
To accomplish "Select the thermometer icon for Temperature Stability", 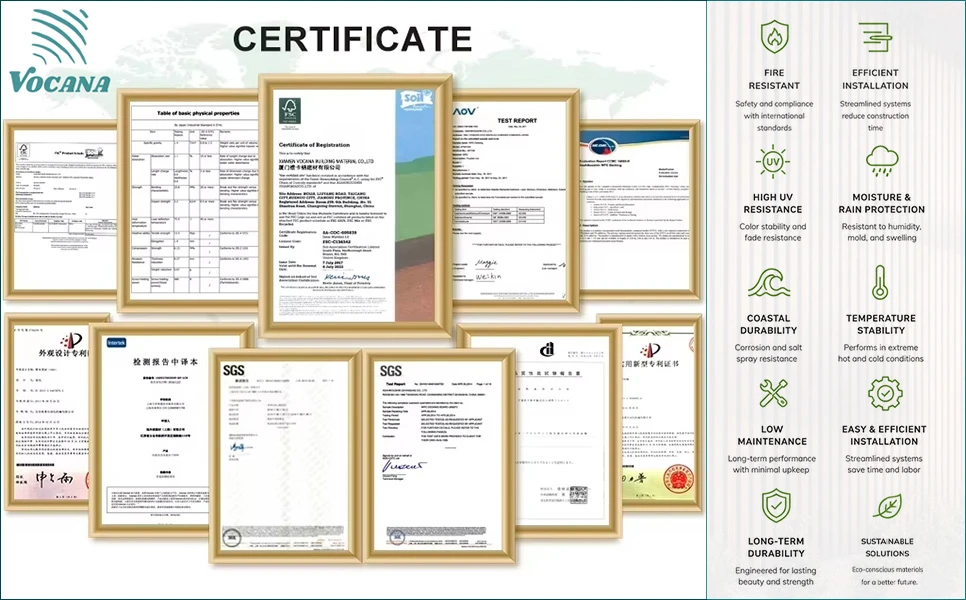I will [880, 283].
